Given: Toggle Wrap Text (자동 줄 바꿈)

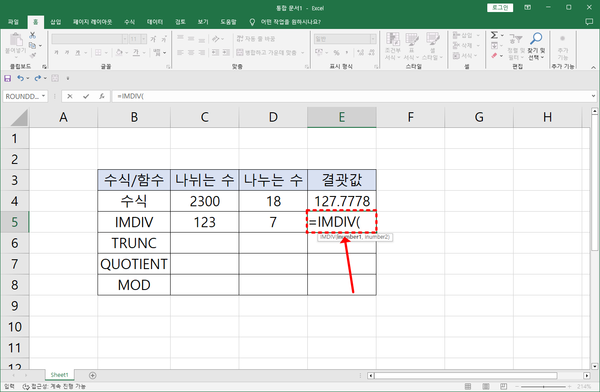Looking at the screenshot, I should coord(256,39).
